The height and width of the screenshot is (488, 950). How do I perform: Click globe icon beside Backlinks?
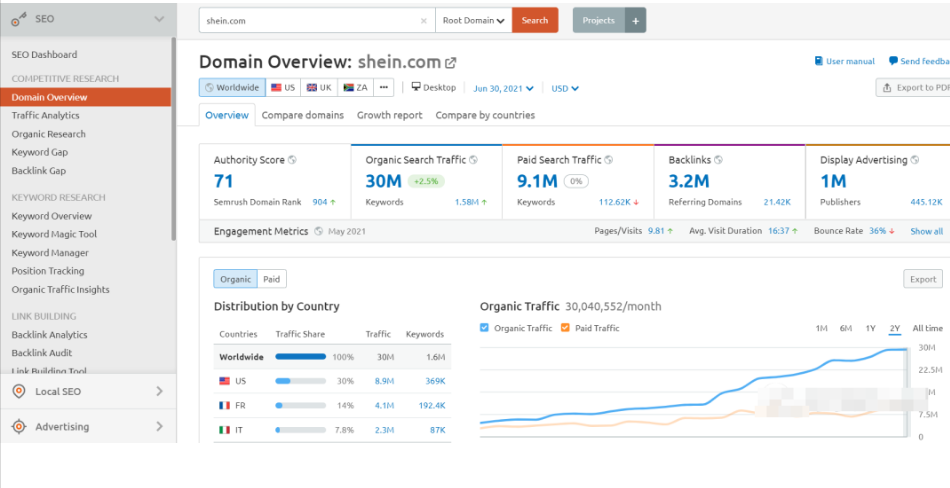point(719,160)
